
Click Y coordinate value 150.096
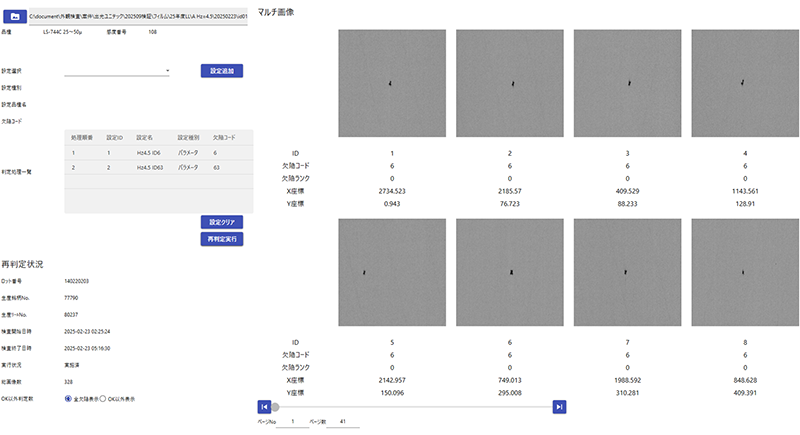392,393
